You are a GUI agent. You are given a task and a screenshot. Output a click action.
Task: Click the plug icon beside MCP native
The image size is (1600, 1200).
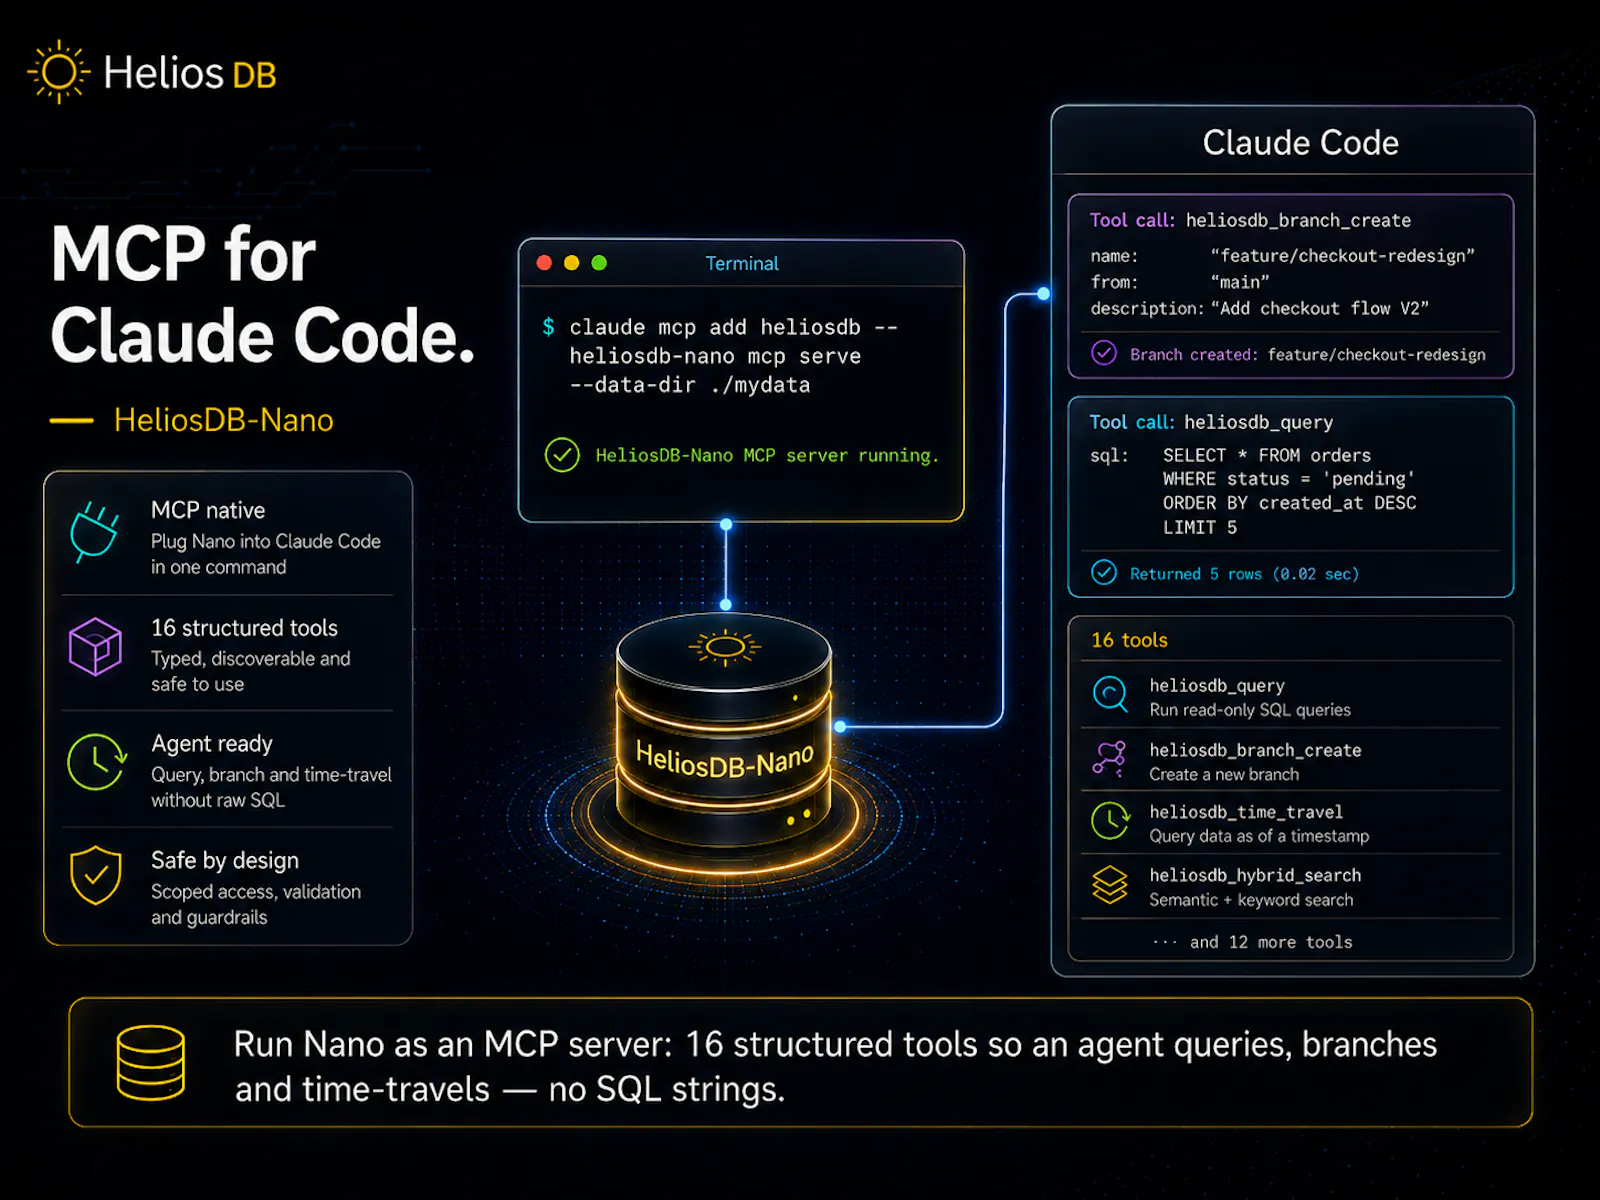coord(95,532)
